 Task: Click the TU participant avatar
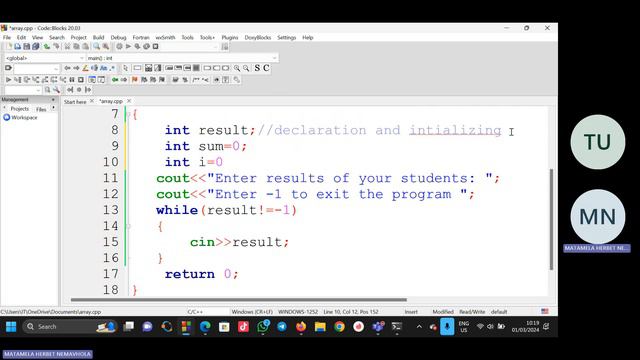pos(598,142)
